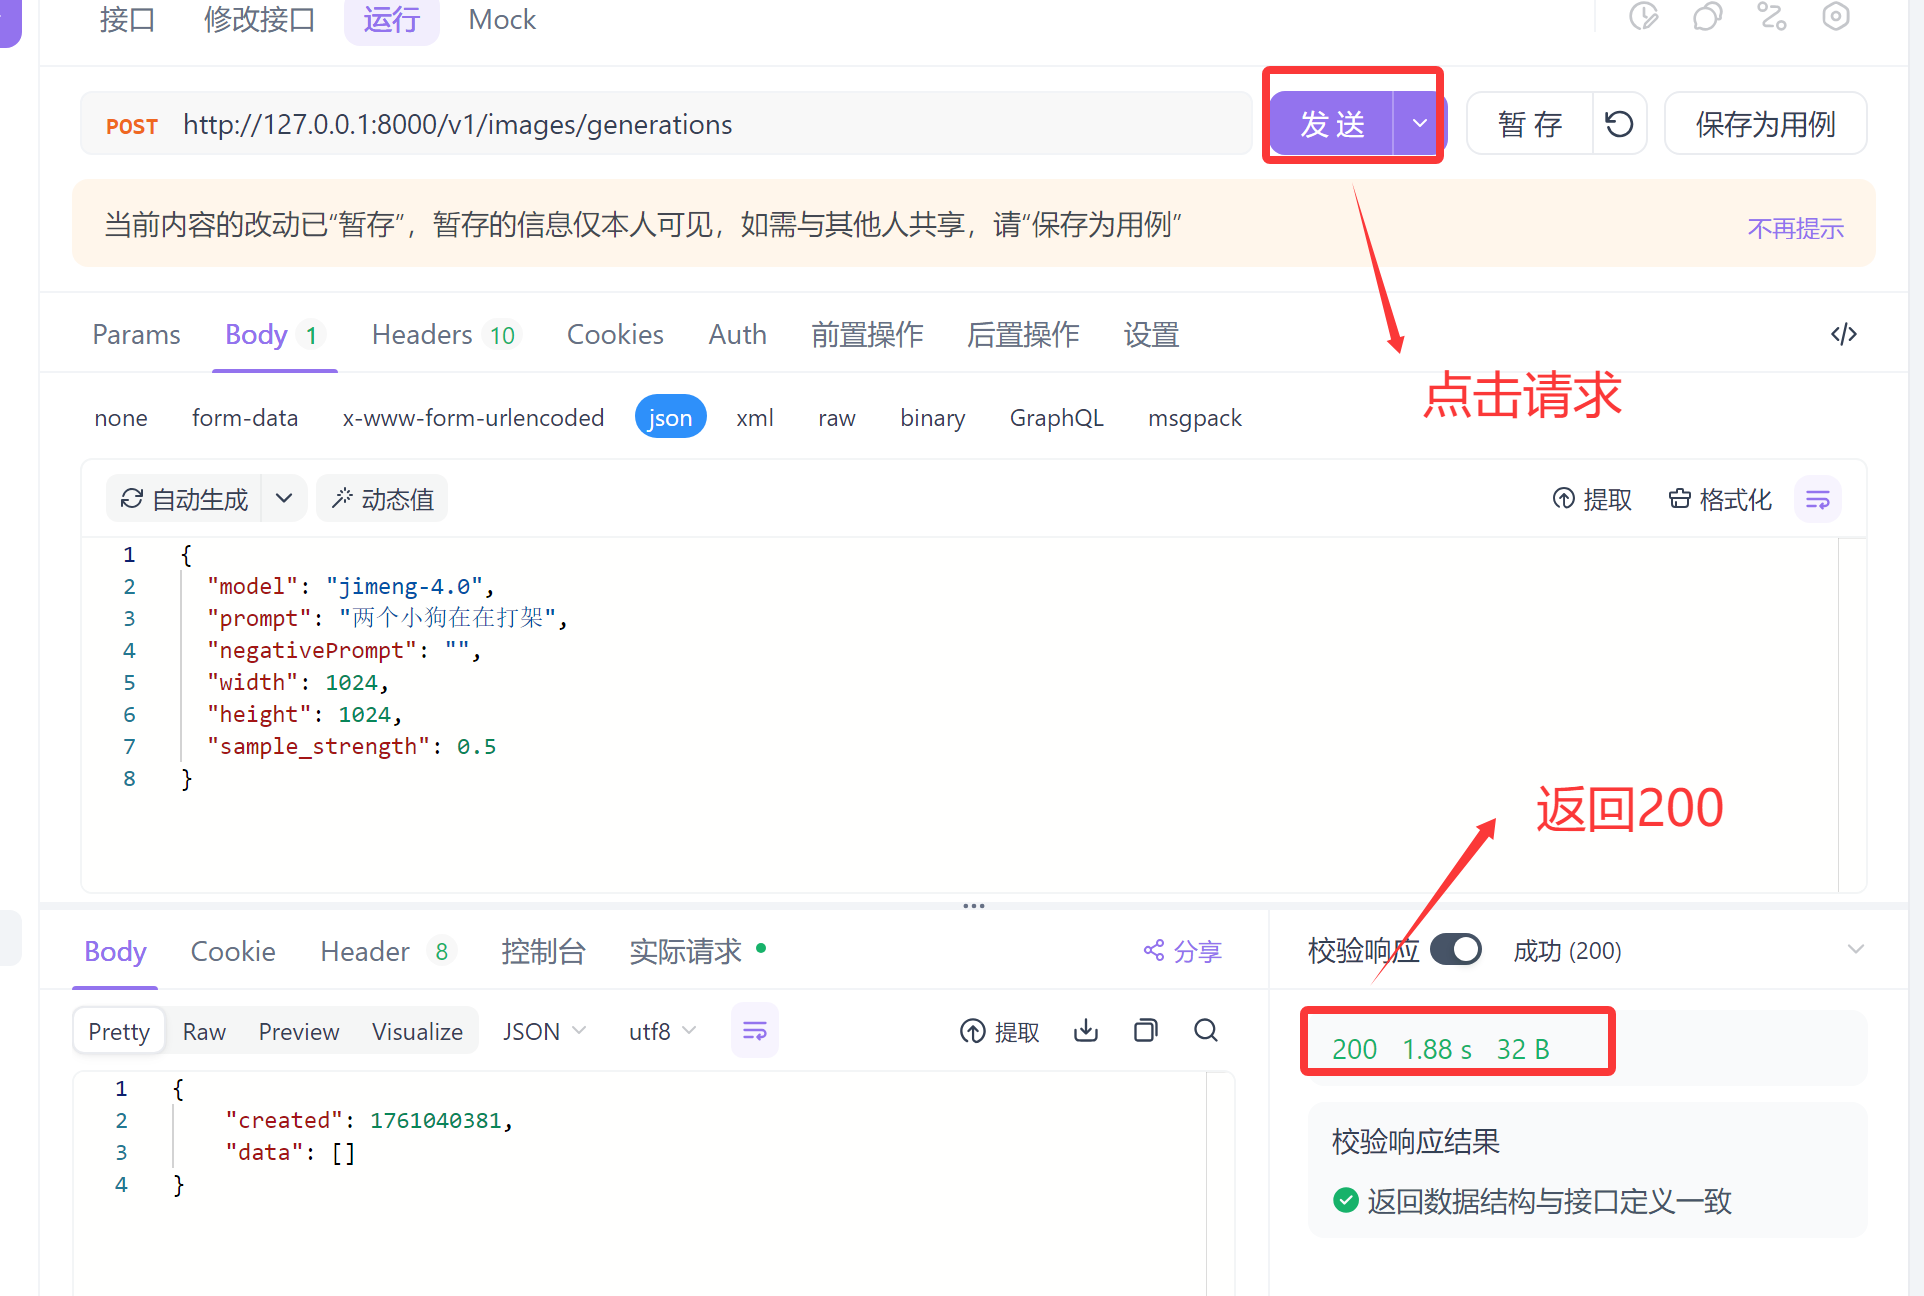Click the 保存为用例 button

coord(1765,124)
